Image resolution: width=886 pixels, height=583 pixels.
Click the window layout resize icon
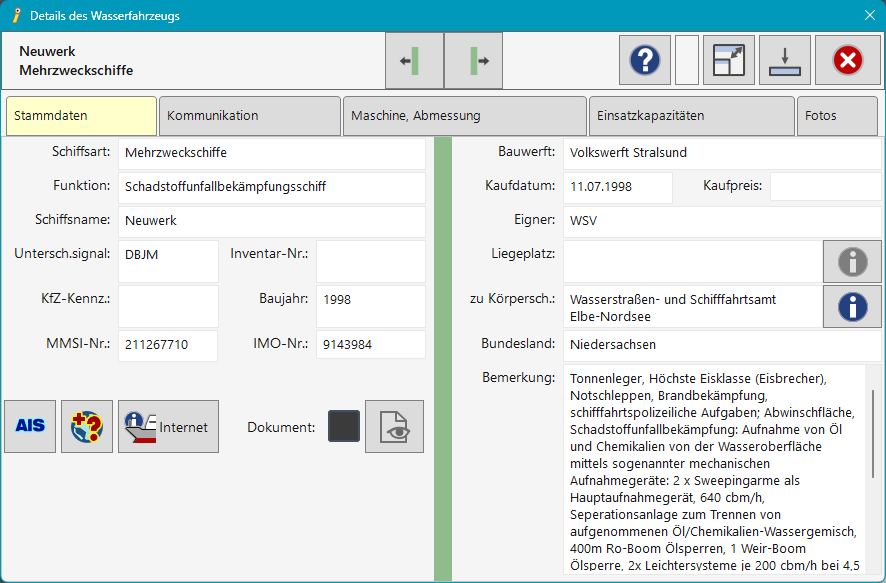[728, 61]
